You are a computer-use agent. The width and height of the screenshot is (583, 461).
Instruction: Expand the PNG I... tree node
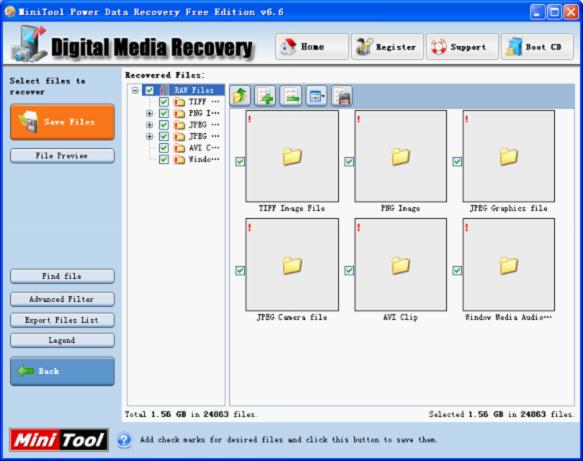coord(149,113)
